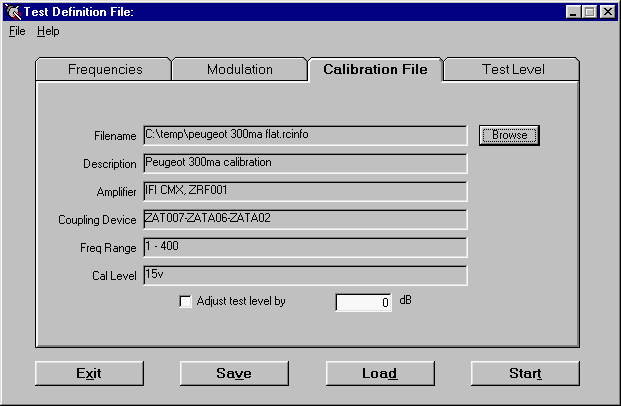Click the Coupling Device field

(x=305, y=219)
